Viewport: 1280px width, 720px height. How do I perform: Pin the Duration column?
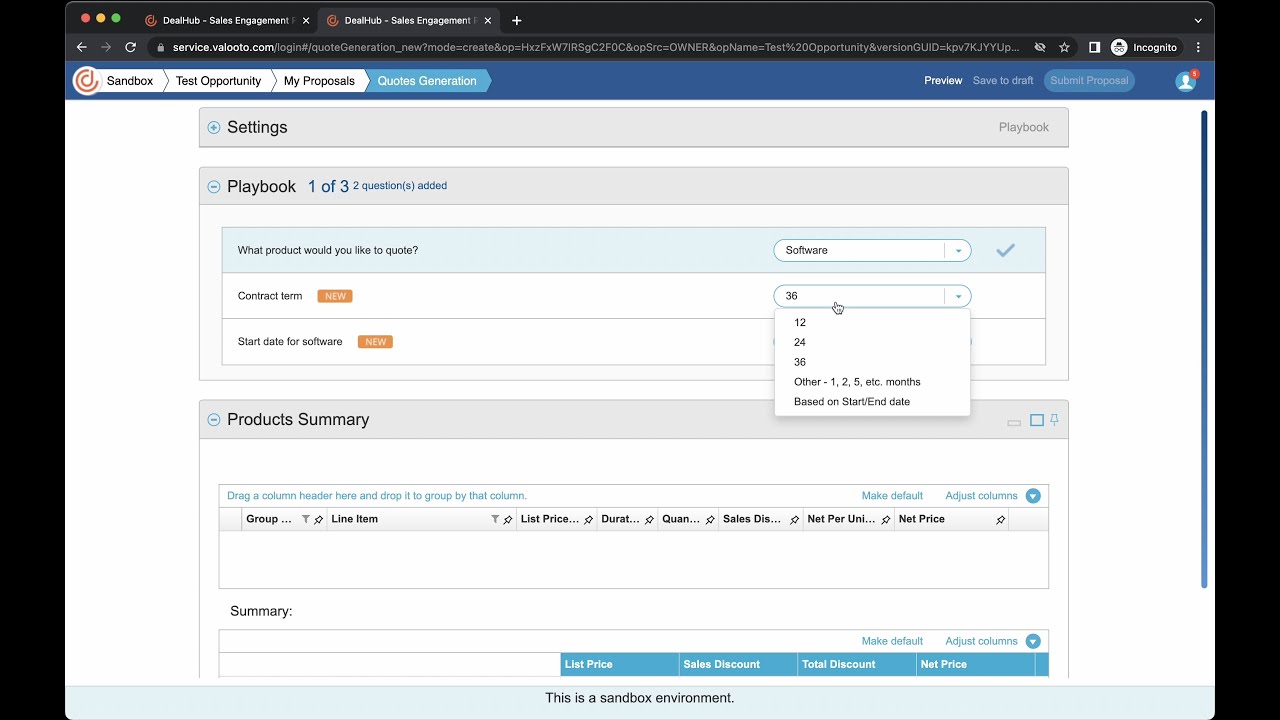[650, 520]
